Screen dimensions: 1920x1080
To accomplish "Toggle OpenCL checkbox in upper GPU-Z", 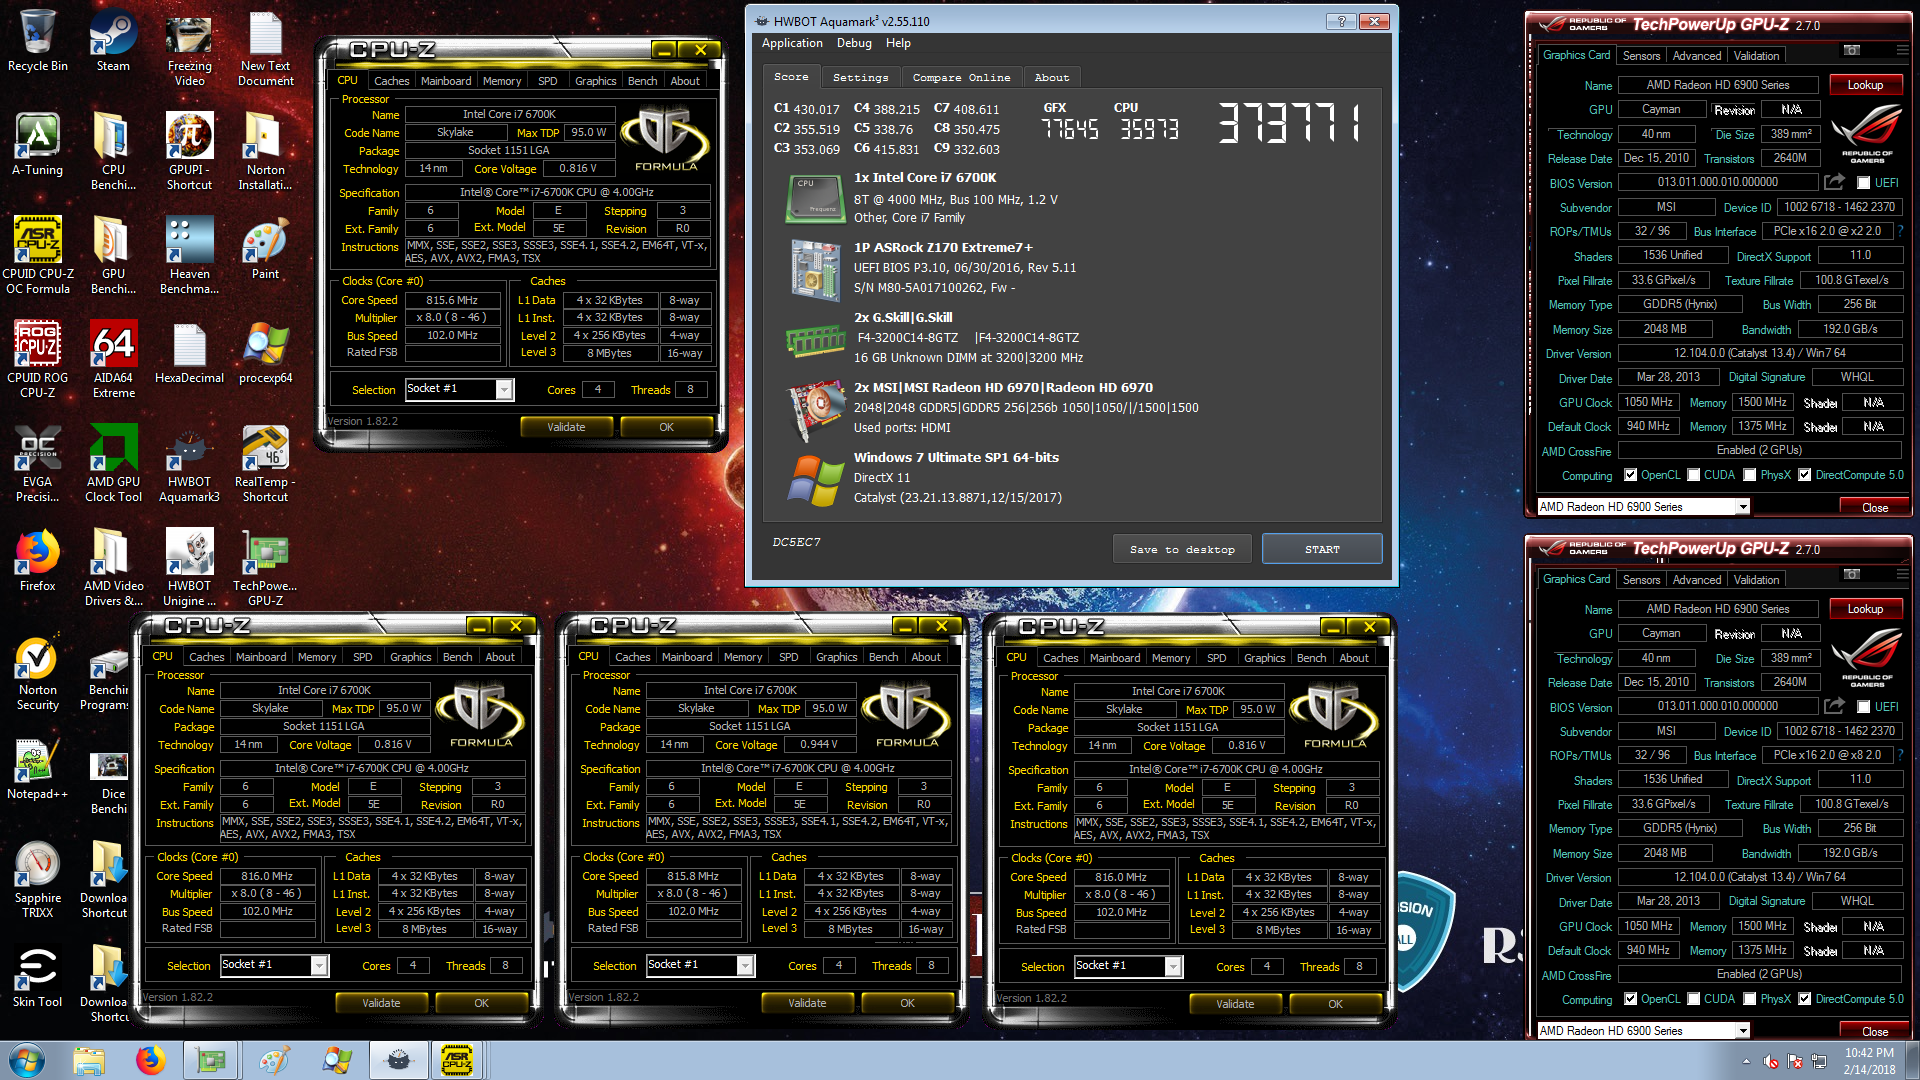I will (1631, 475).
